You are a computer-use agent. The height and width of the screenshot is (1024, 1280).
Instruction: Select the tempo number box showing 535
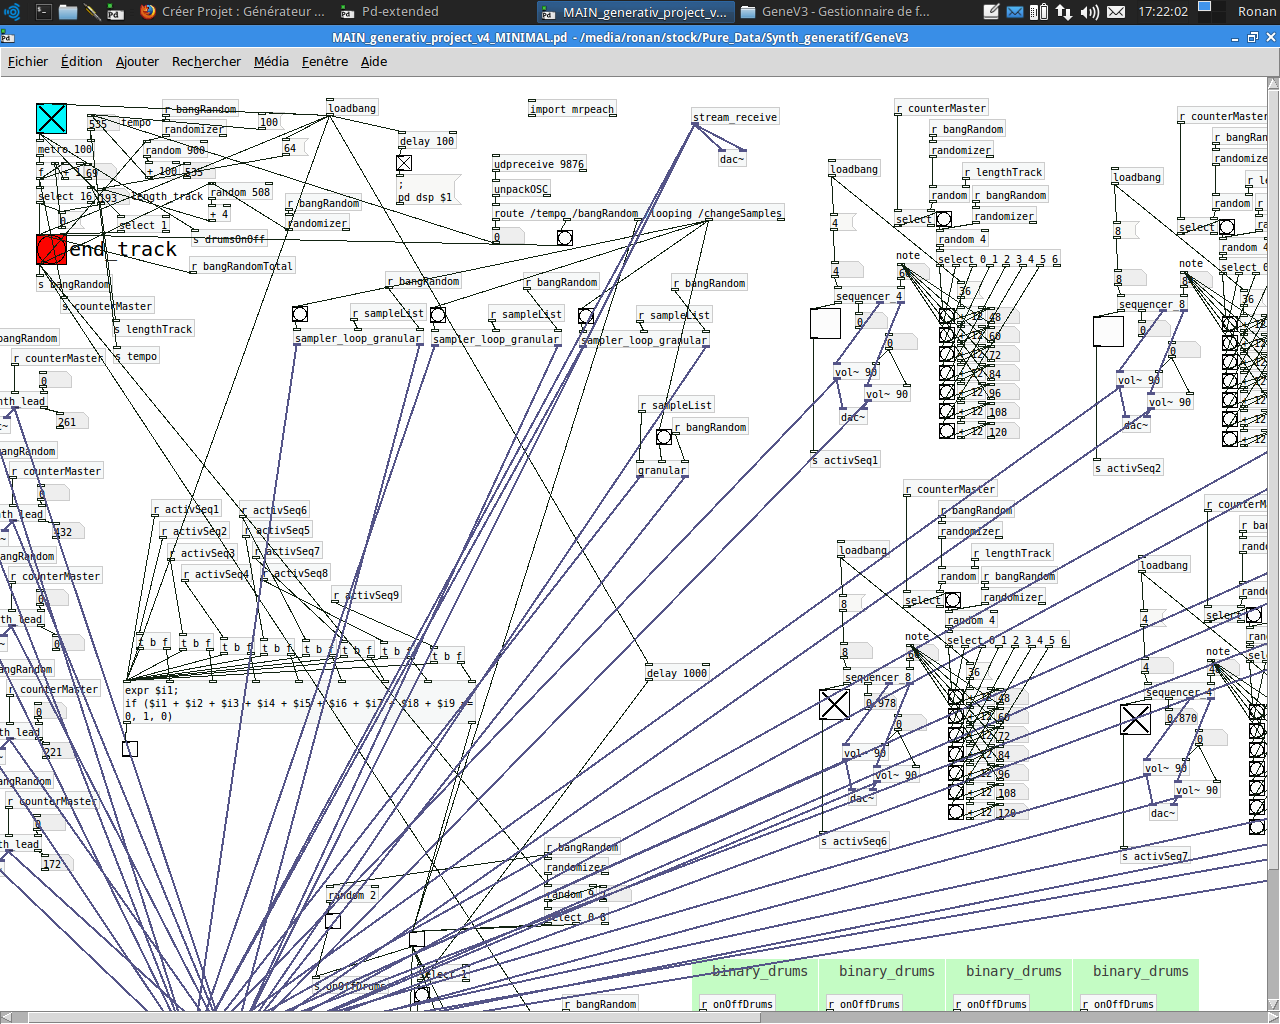click(x=100, y=124)
